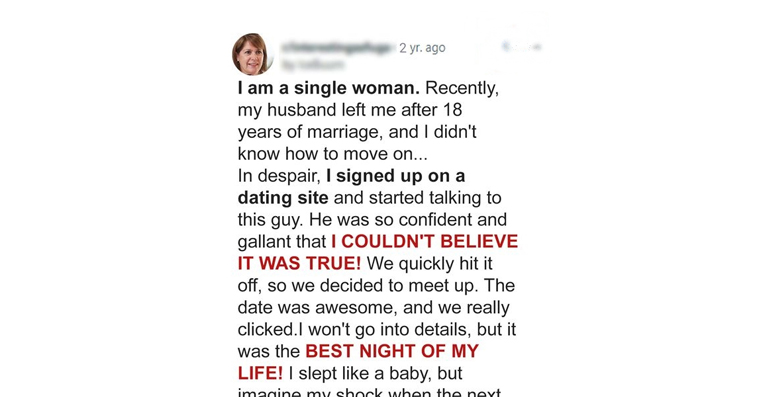Click the line "off, so we decided to meet up. The"
The height and width of the screenshot is (397, 758).
[x=376, y=286]
